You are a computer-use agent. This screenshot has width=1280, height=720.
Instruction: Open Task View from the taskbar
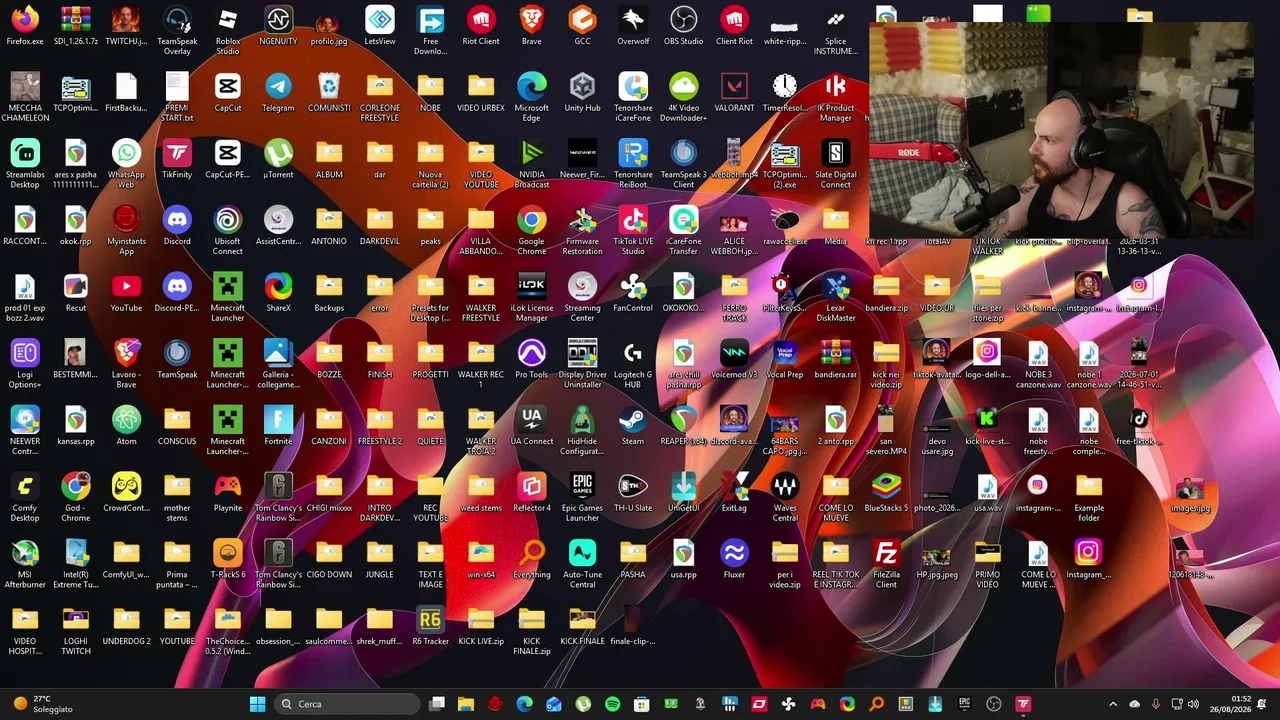pyautogui.click(x=437, y=704)
